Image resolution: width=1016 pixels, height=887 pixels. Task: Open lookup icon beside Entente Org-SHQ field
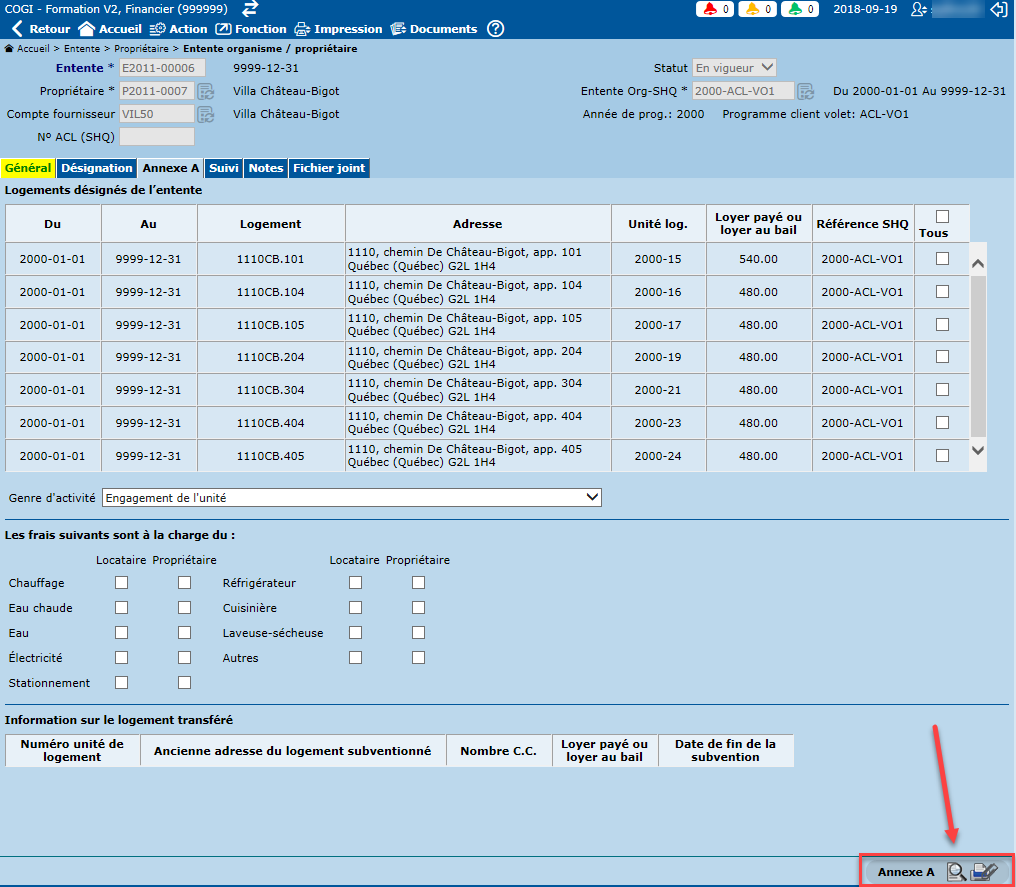805,91
